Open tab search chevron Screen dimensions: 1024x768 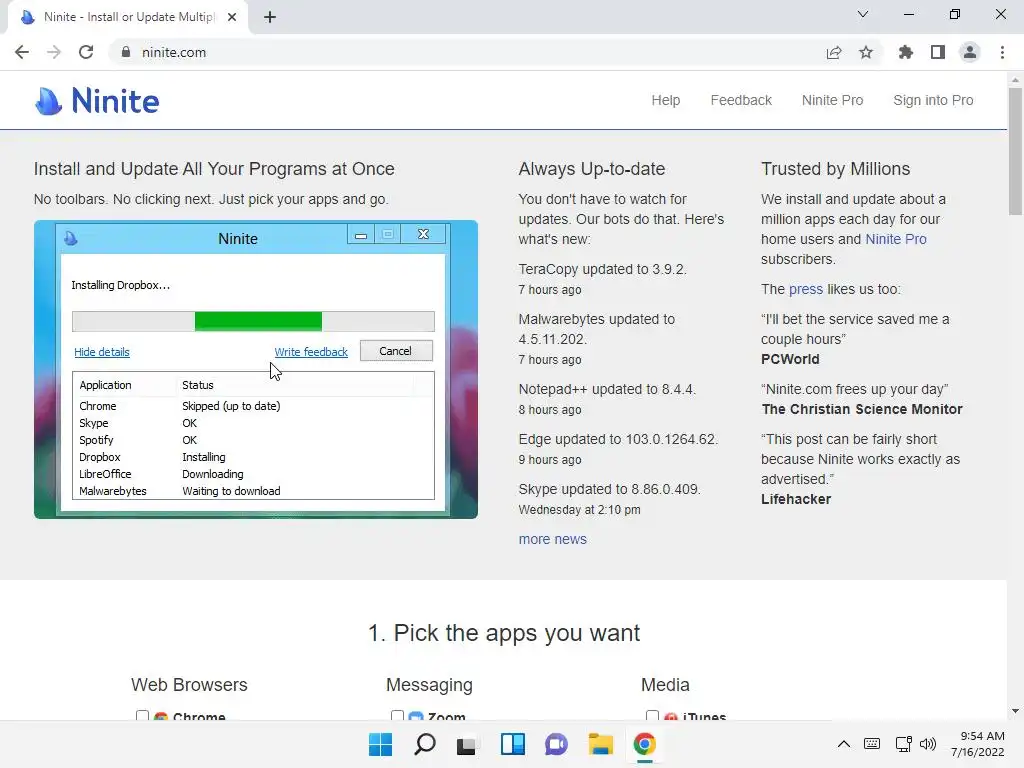[x=863, y=14]
